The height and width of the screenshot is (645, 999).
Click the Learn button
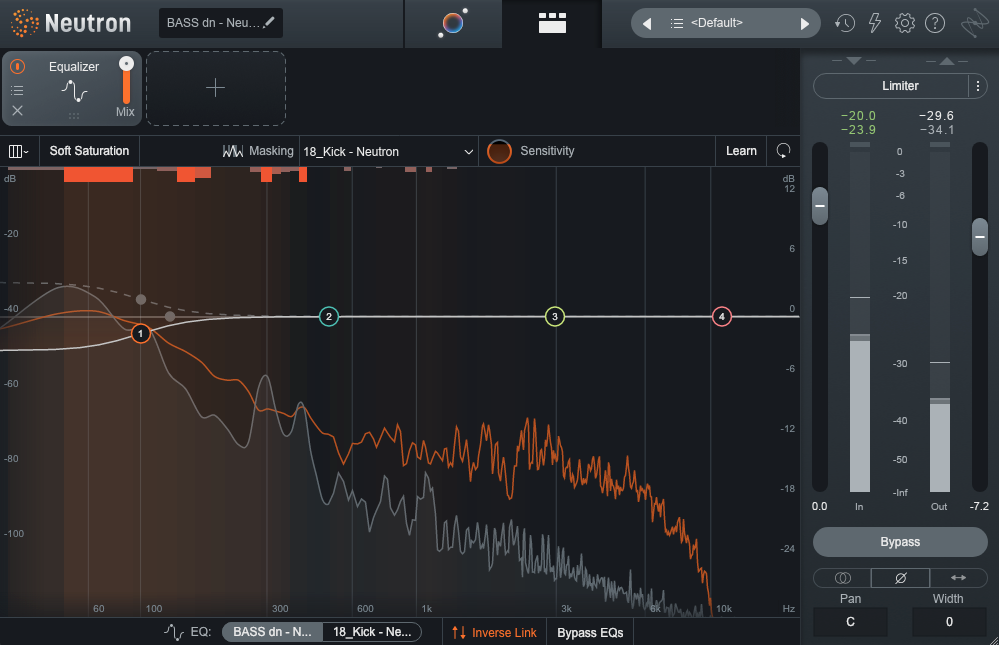[741, 151]
